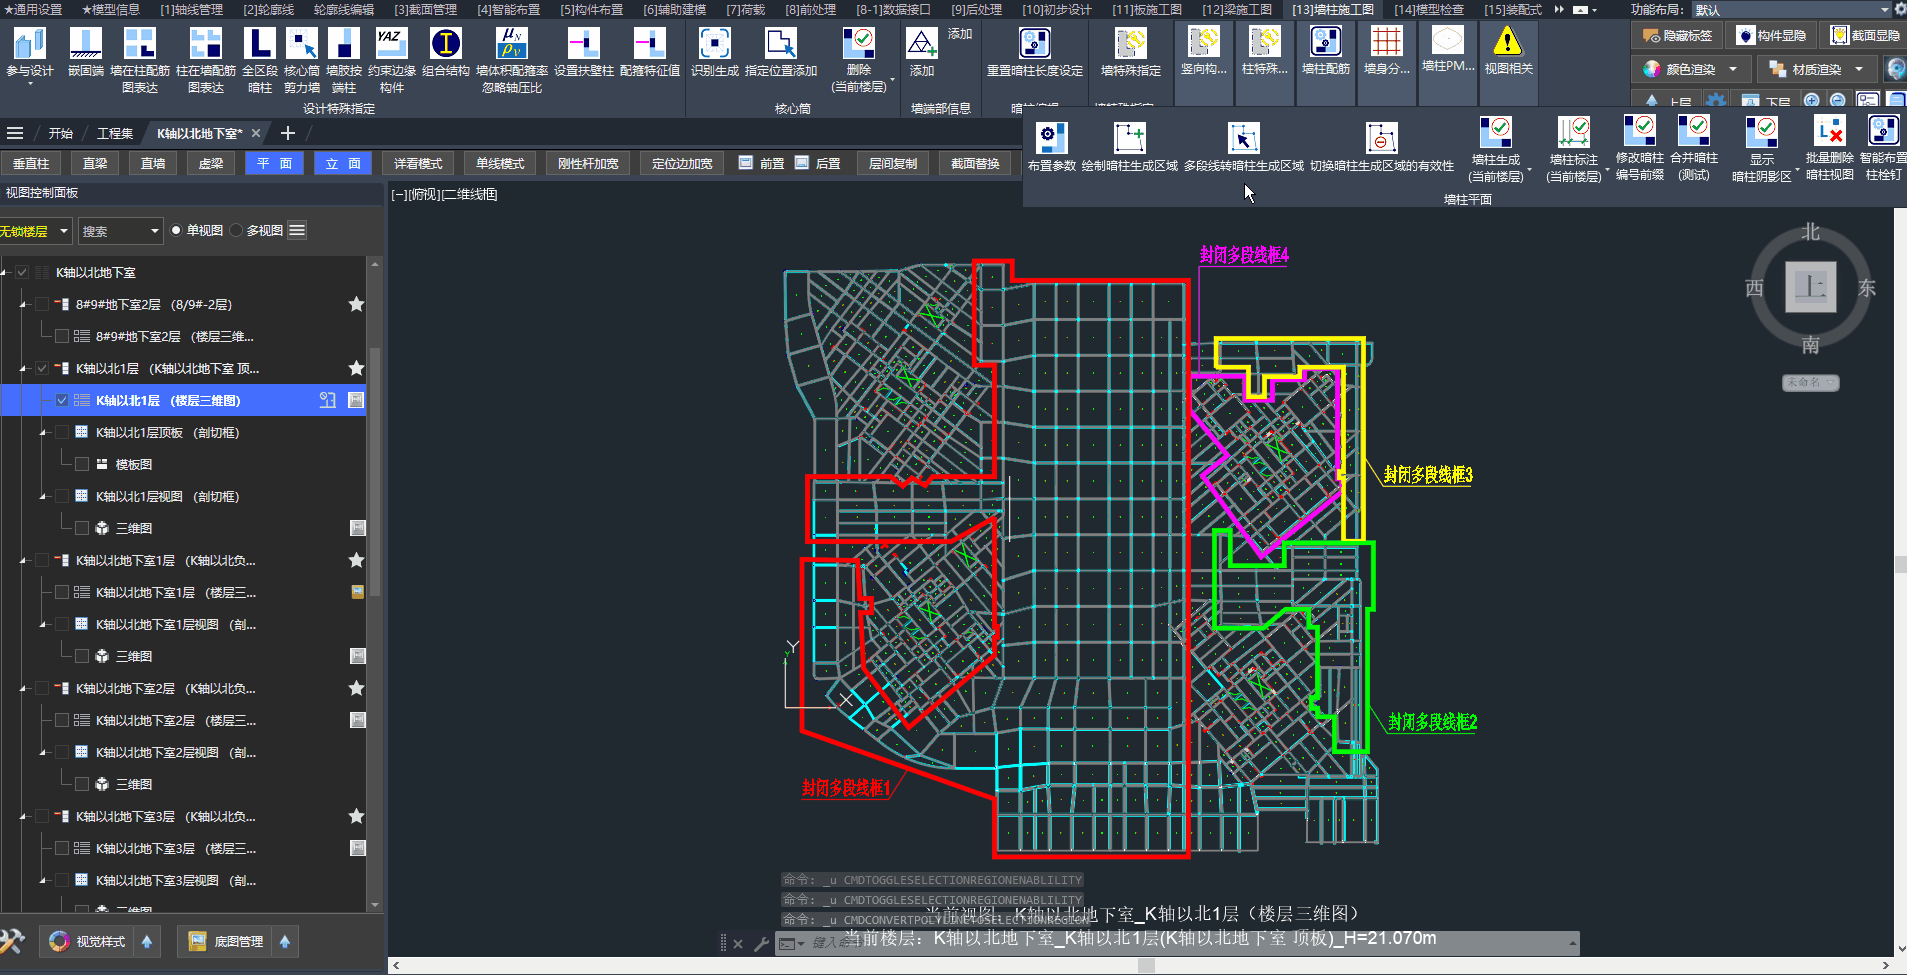Viewport: 1907px width, 975px height.
Task: Click the 批量删除暗柱视图 icon
Action: pyautogui.click(x=1829, y=132)
